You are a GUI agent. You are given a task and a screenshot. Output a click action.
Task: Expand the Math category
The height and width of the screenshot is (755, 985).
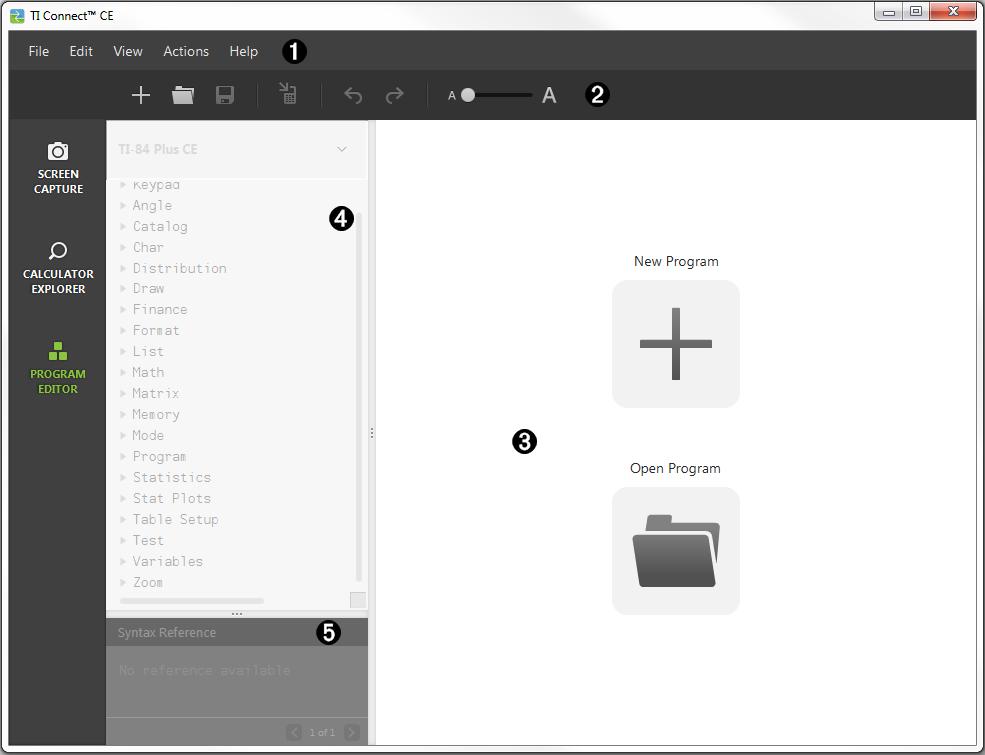point(123,372)
